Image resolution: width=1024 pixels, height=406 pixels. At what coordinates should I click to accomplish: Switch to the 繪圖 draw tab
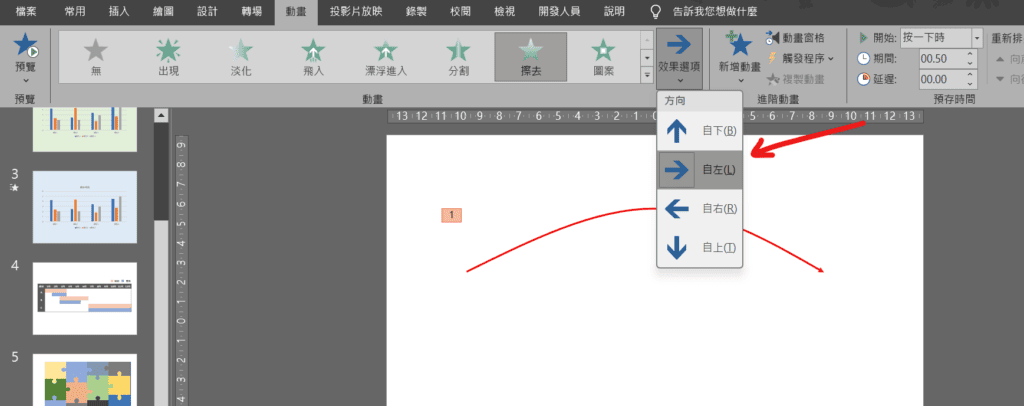coord(163,12)
